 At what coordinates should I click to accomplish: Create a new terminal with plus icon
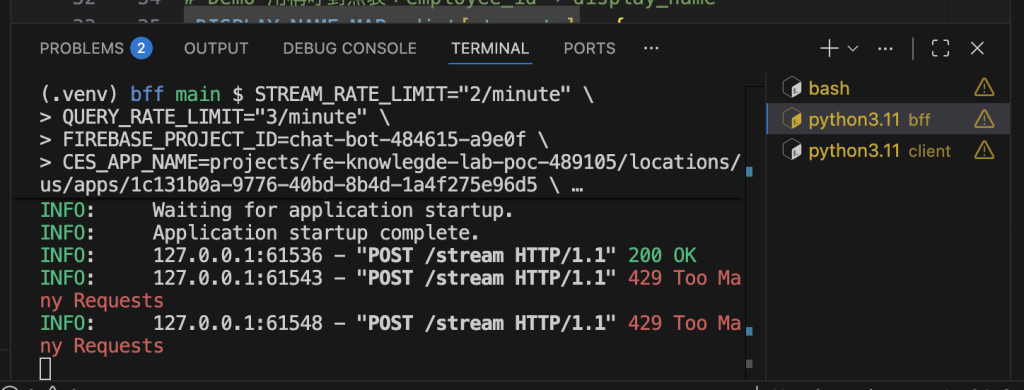click(829, 48)
